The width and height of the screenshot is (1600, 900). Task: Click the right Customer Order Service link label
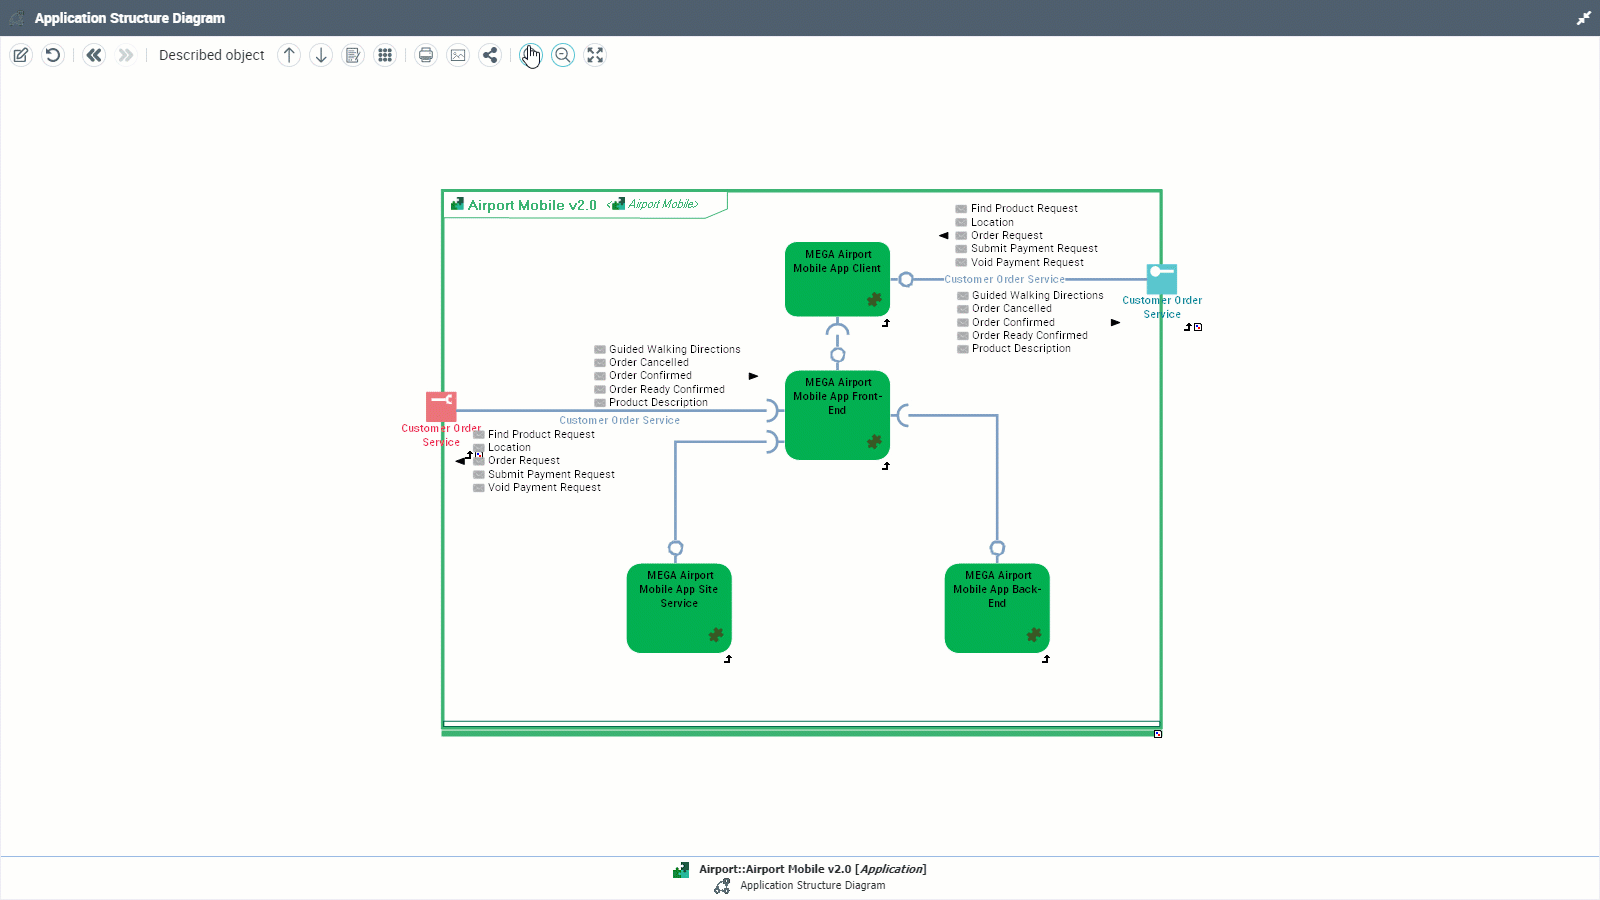click(x=1004, y=279)
